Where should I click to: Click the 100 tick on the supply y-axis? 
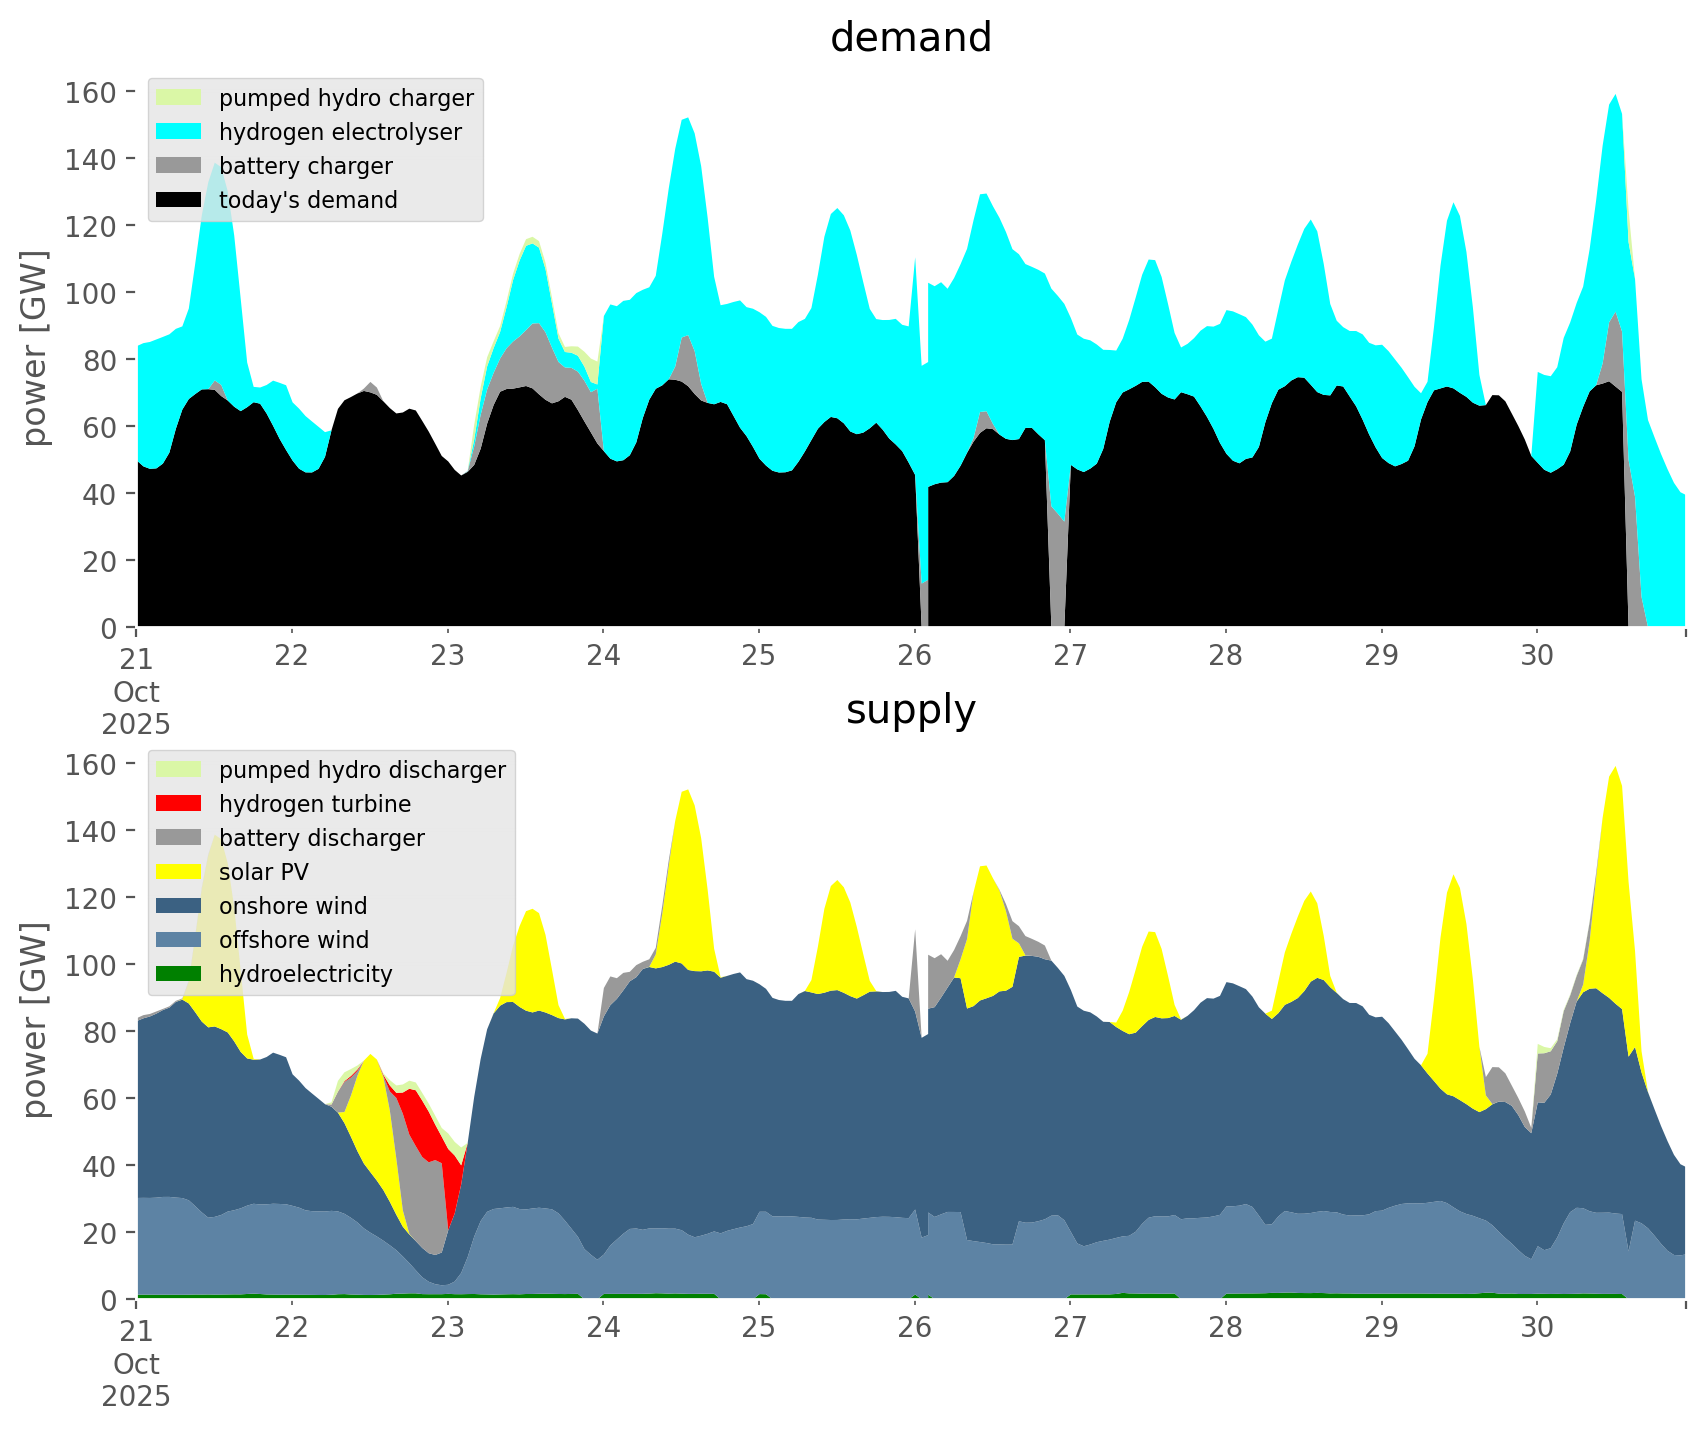[x=90, y=966]
